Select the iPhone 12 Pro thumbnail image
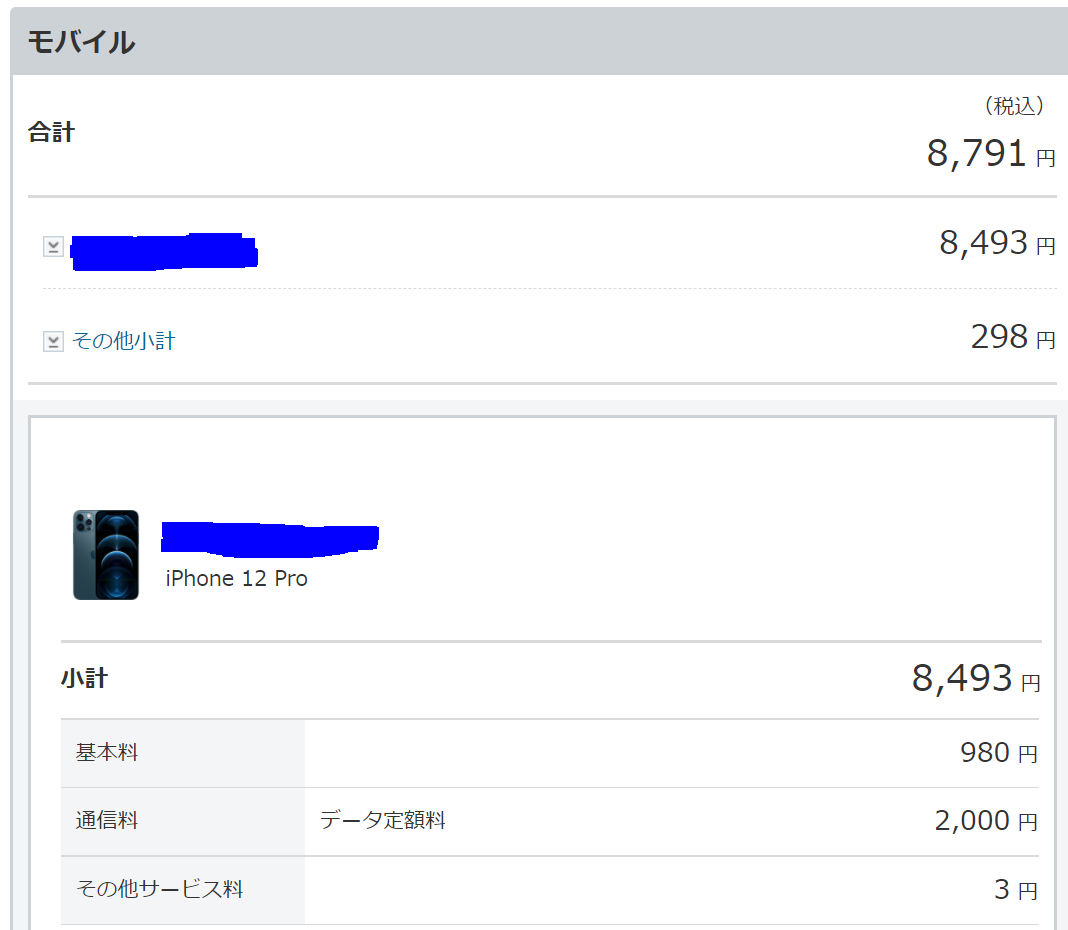 point(106,555)
